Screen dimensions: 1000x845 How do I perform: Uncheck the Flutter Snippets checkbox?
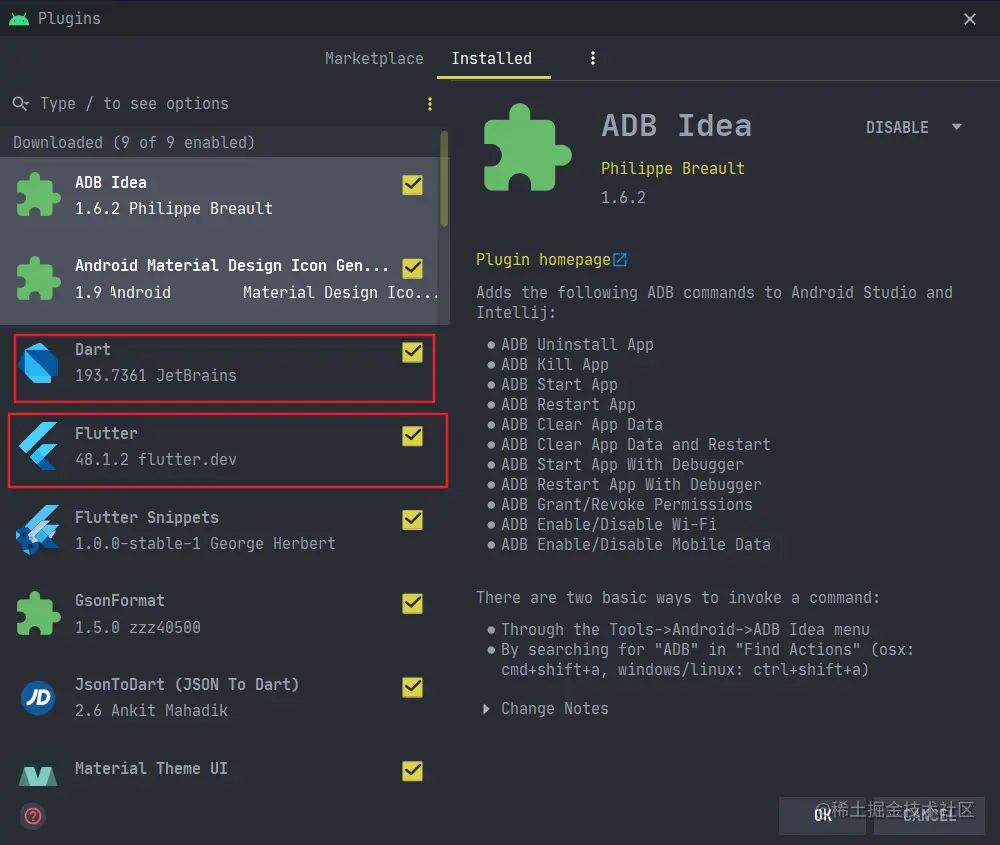pyautogui.click(x=413, y=520)
